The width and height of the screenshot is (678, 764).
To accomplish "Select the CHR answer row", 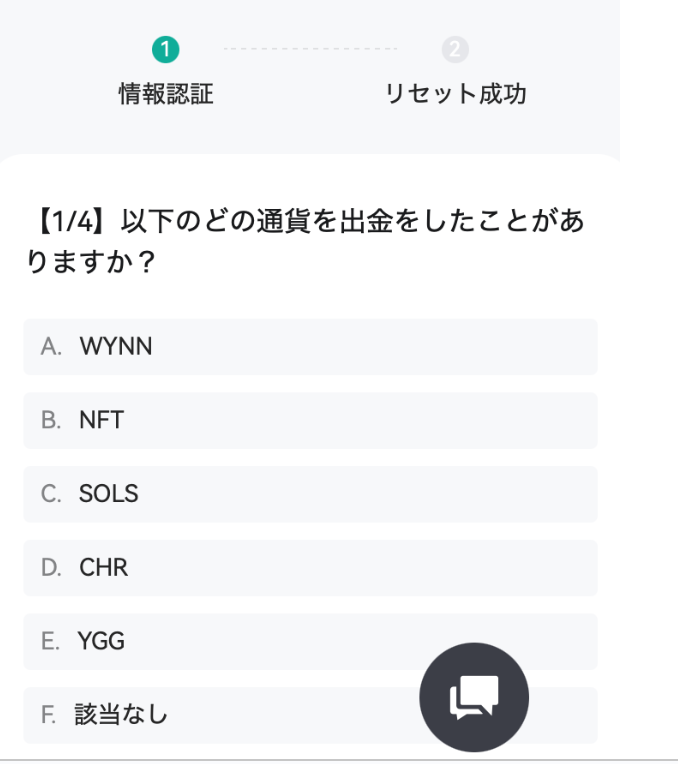I will click(310, 568).
